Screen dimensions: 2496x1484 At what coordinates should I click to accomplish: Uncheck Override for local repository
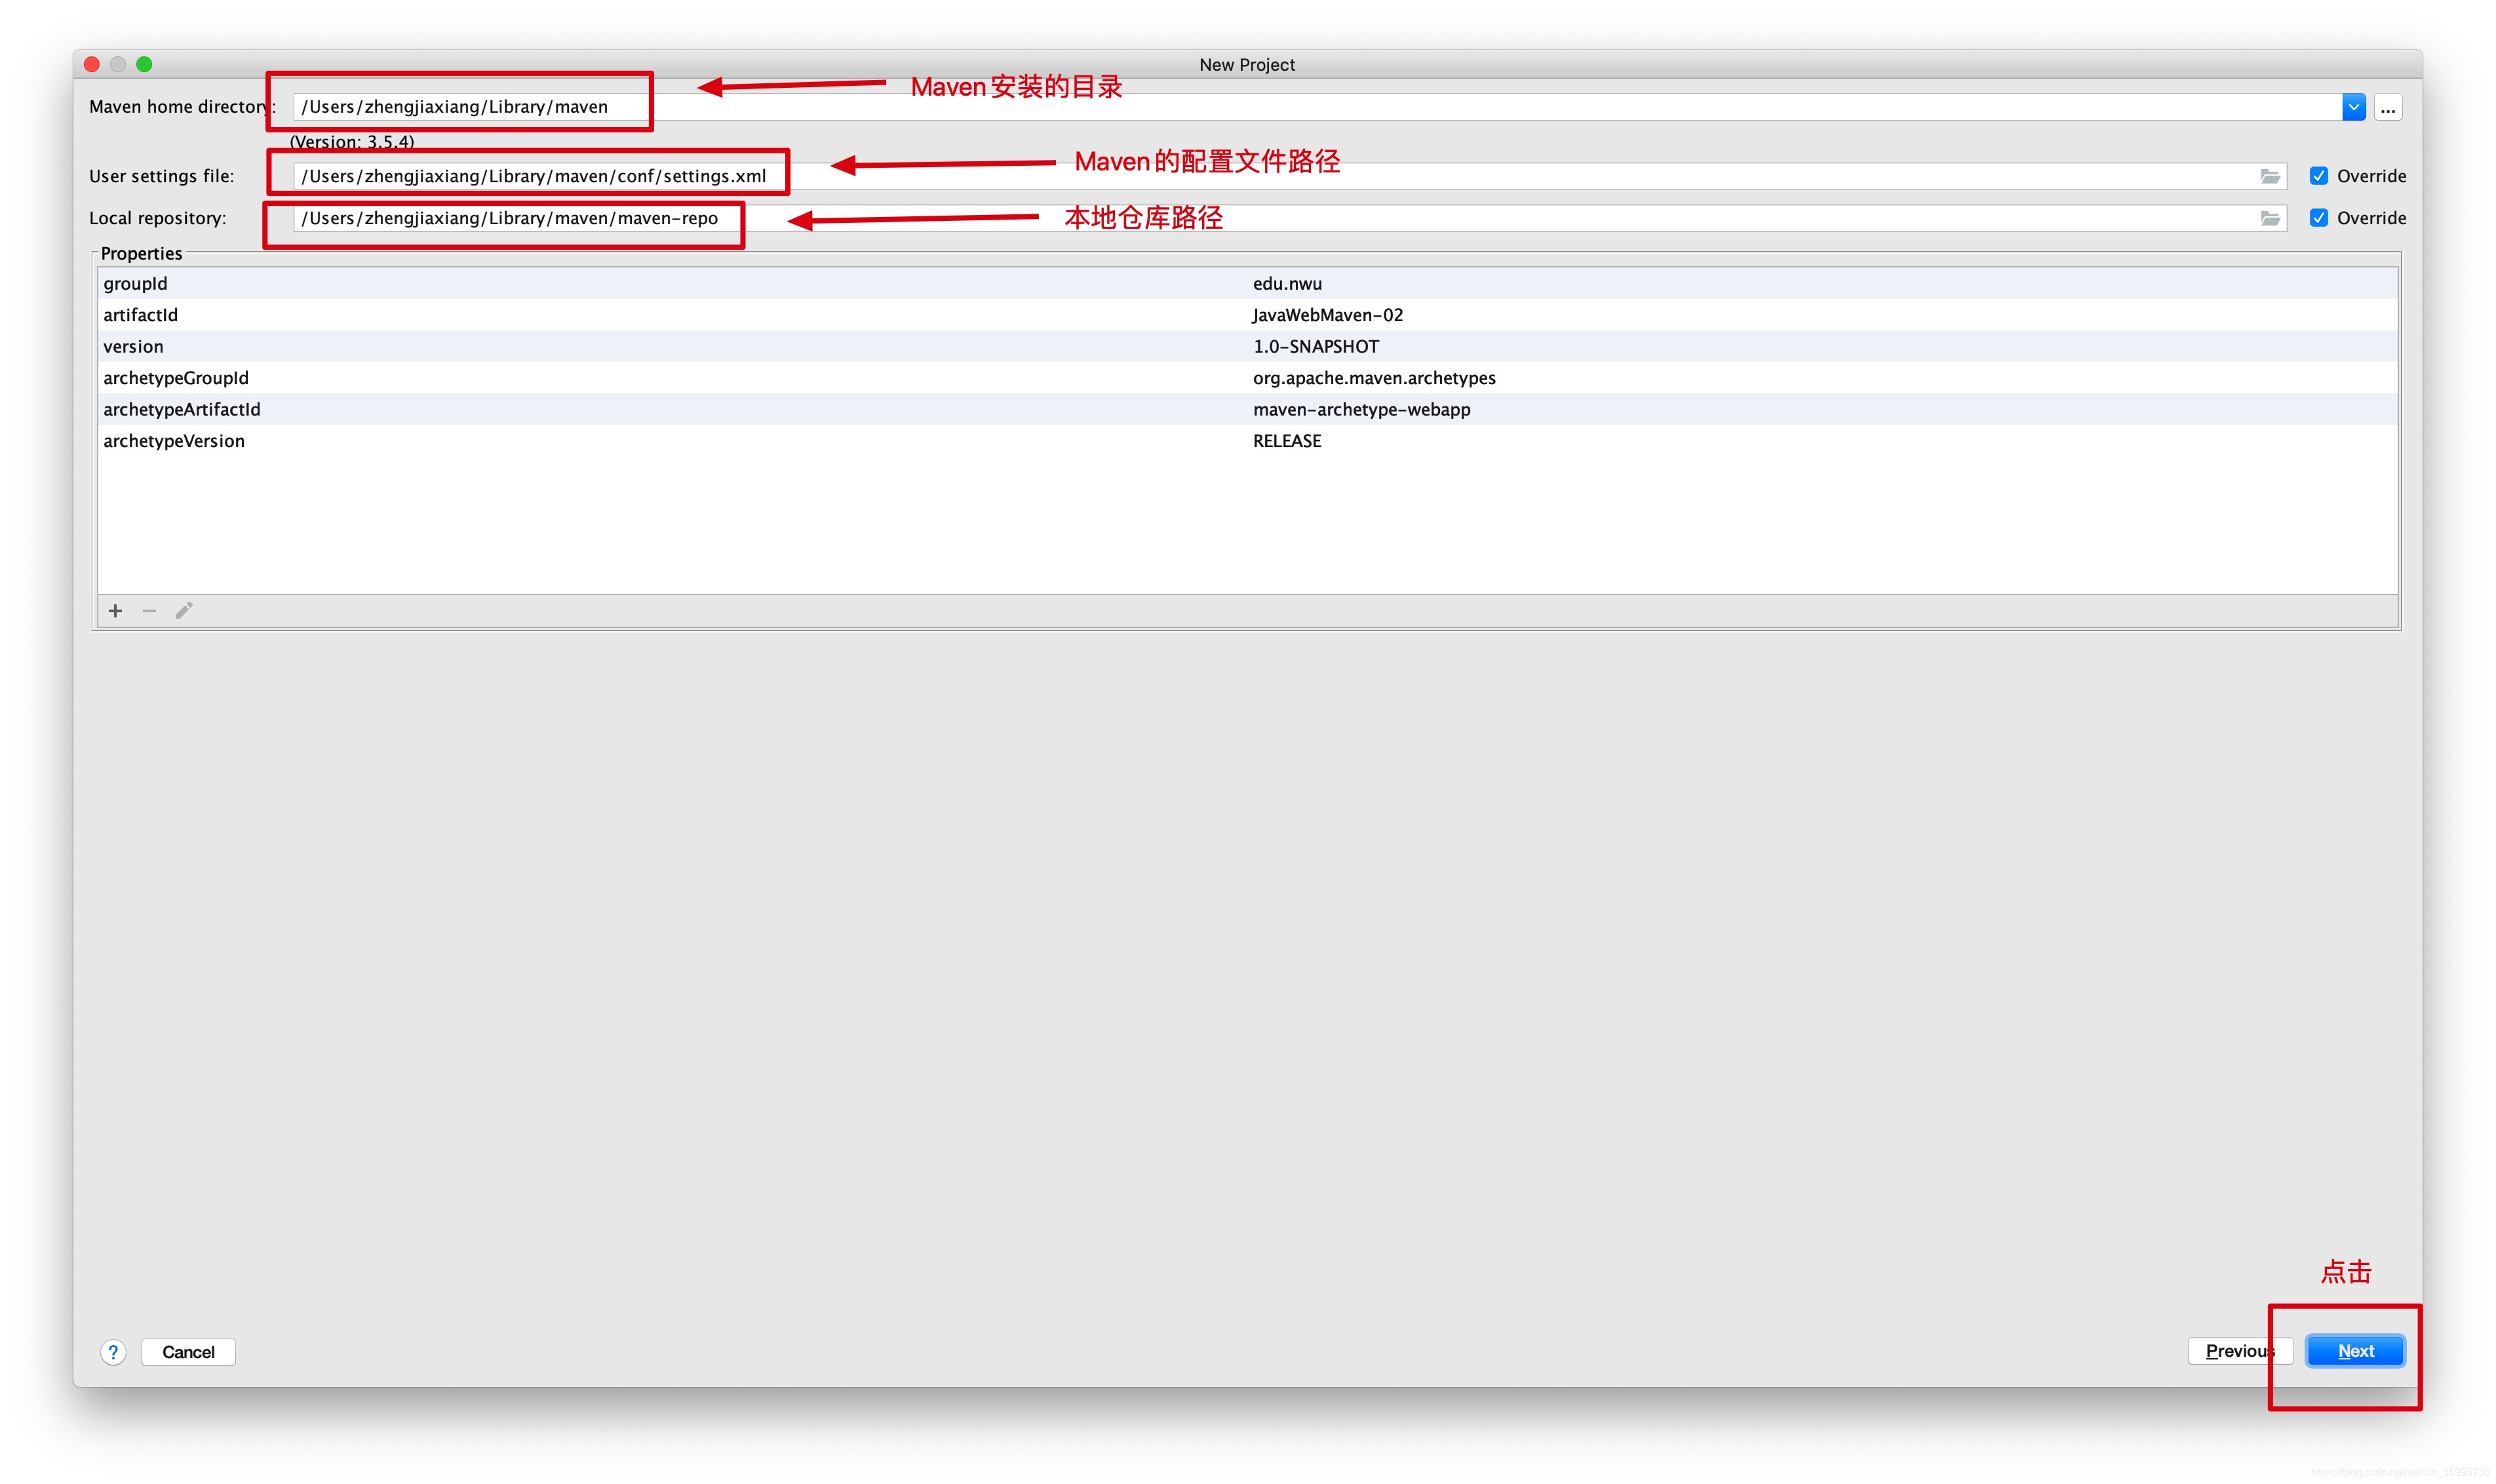(2318, 219)
